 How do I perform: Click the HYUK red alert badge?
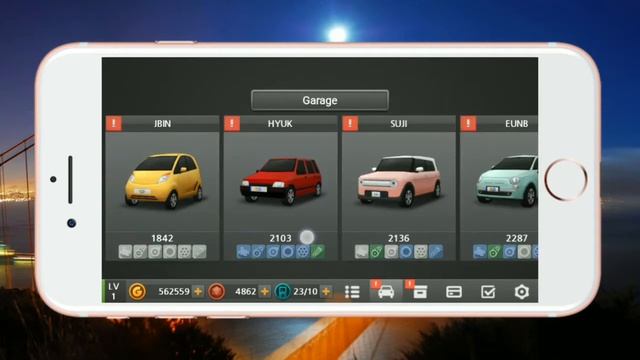coord(232,123)
